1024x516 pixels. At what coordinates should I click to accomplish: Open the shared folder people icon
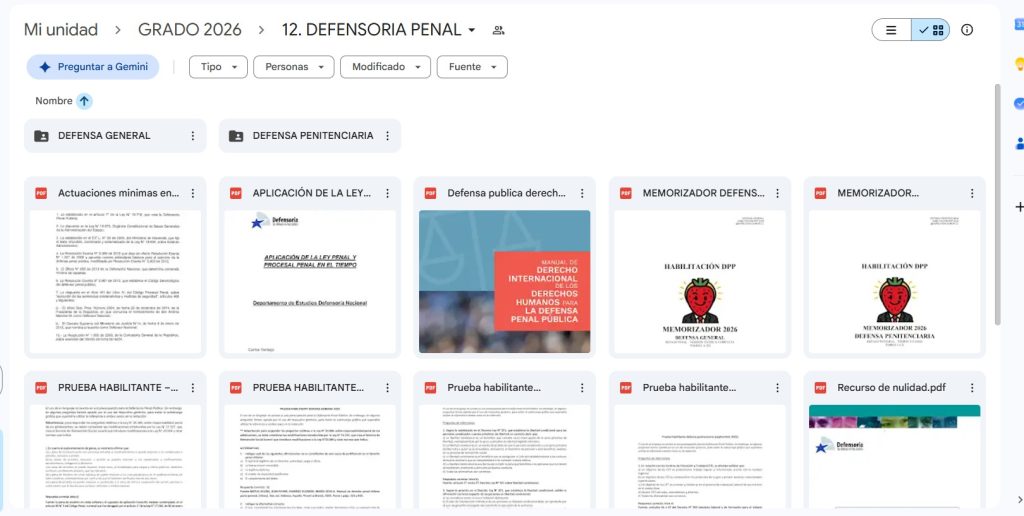(x=498, y=30)
